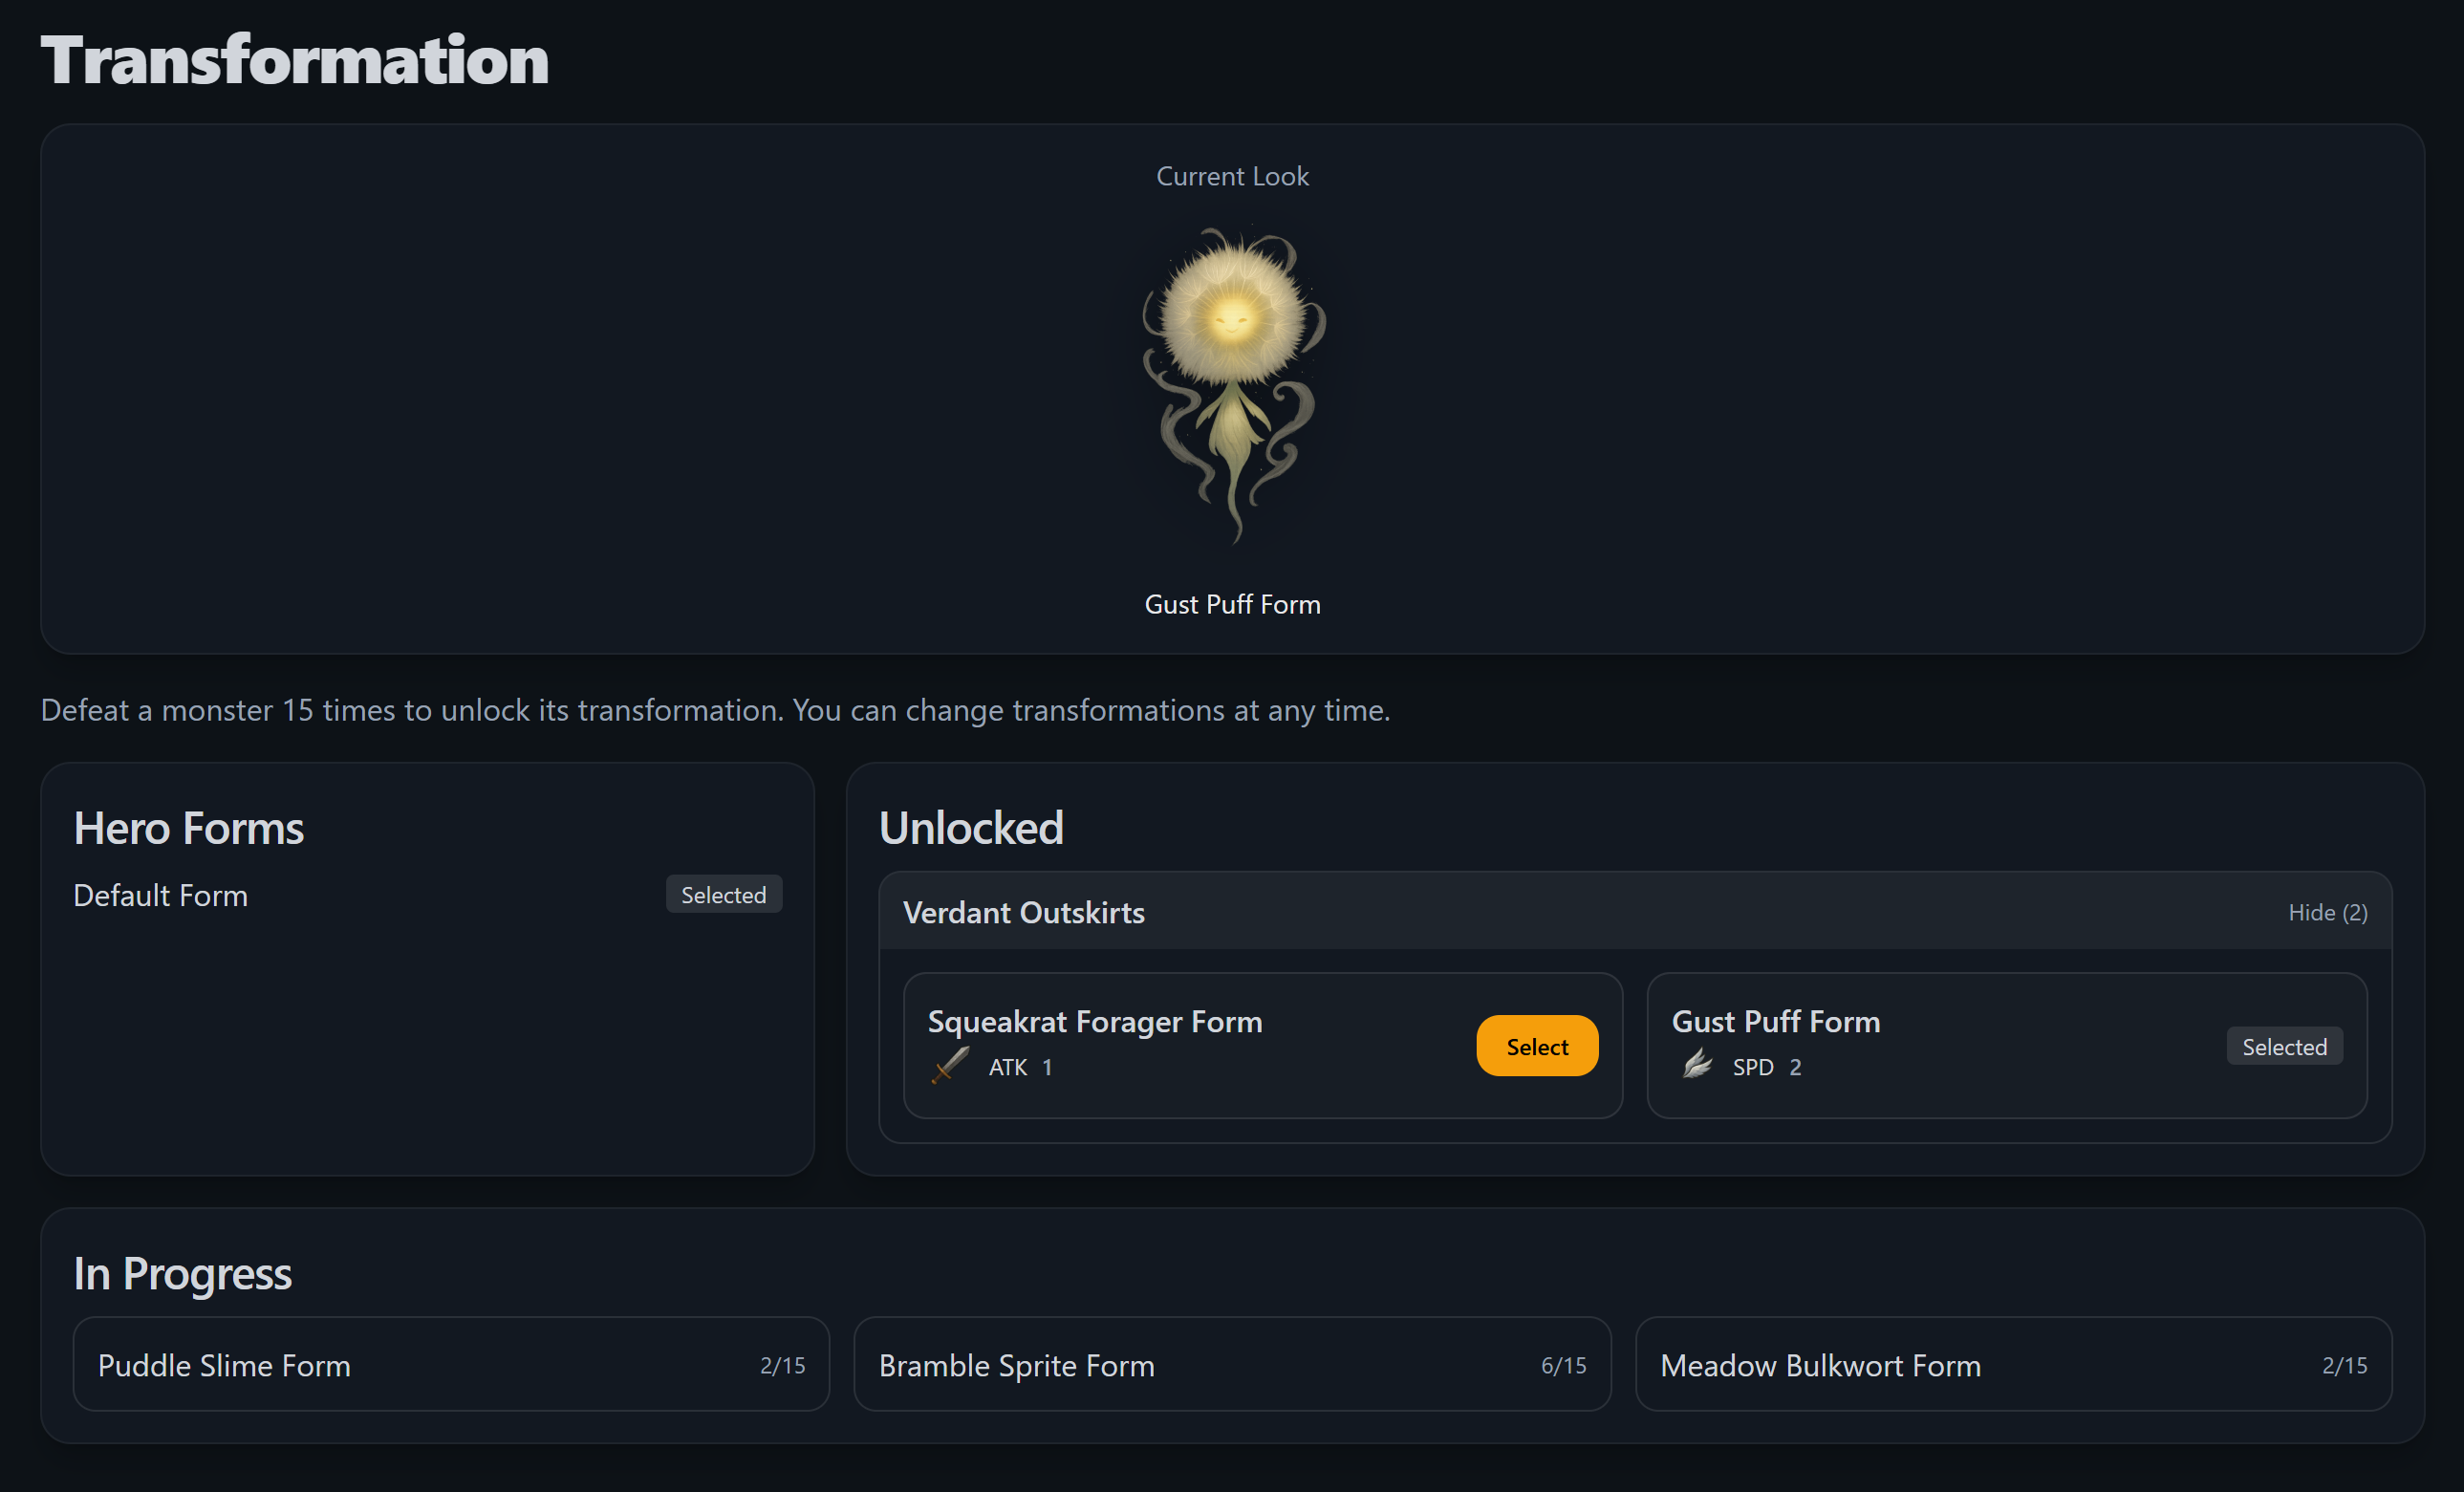Screen dimensions: 2464x1492
Task: Click the Selected badge on Gust Puff Form
Action: [x=2284, y=1046]
